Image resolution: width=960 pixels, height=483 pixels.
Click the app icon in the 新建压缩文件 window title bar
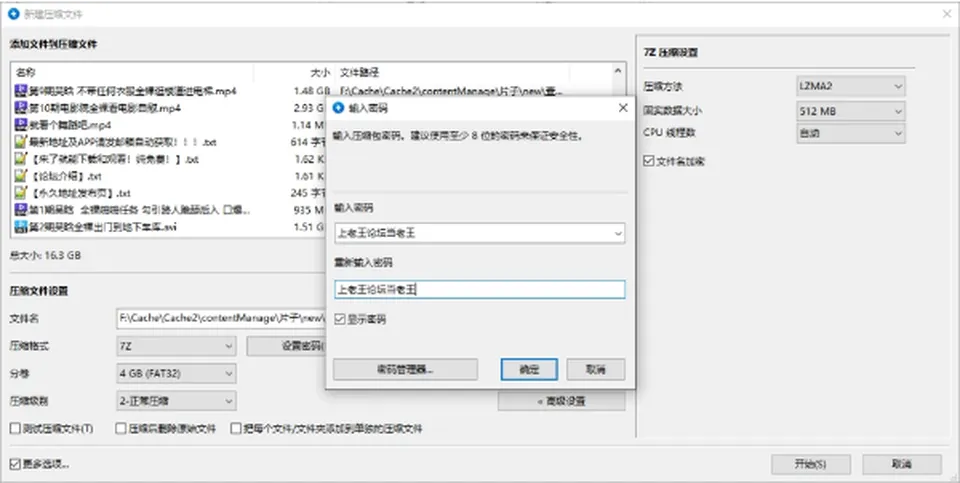pos(13,13)
